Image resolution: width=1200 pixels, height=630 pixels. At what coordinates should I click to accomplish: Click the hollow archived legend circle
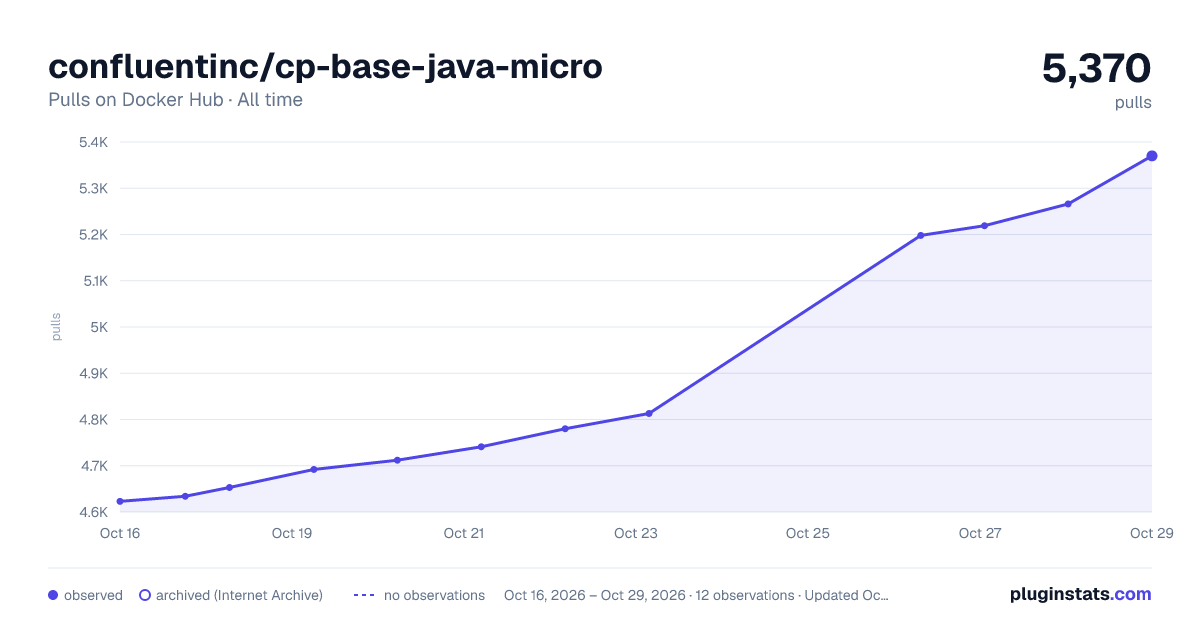144,595
